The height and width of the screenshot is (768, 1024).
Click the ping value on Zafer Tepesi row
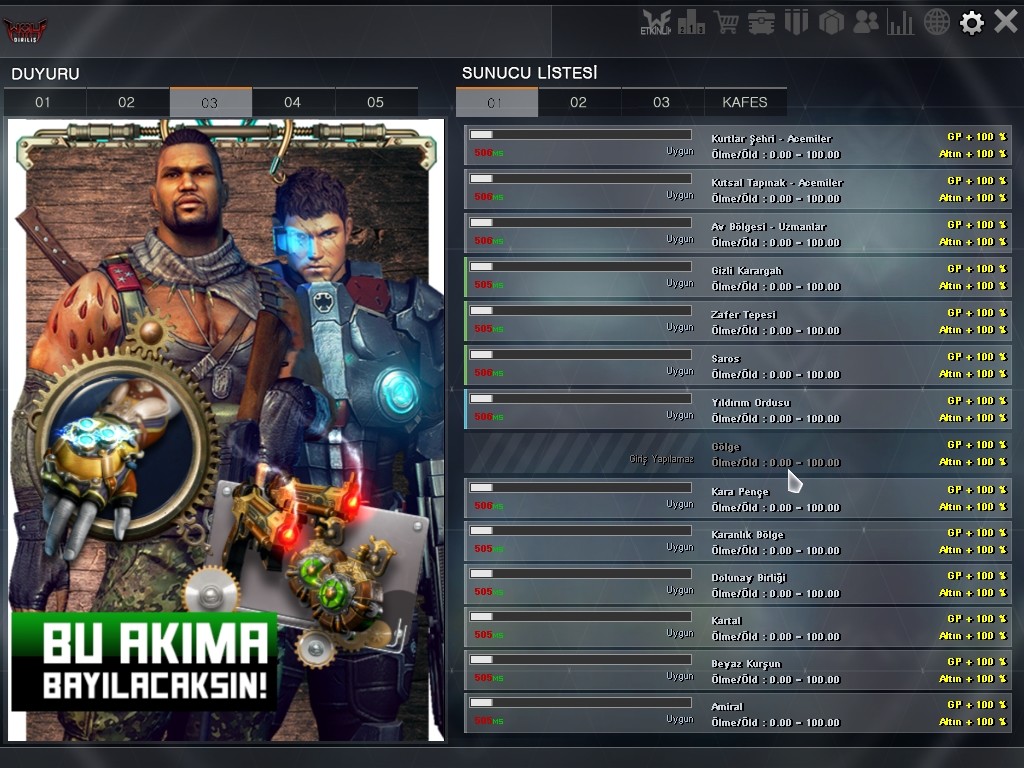click(488, 328)
